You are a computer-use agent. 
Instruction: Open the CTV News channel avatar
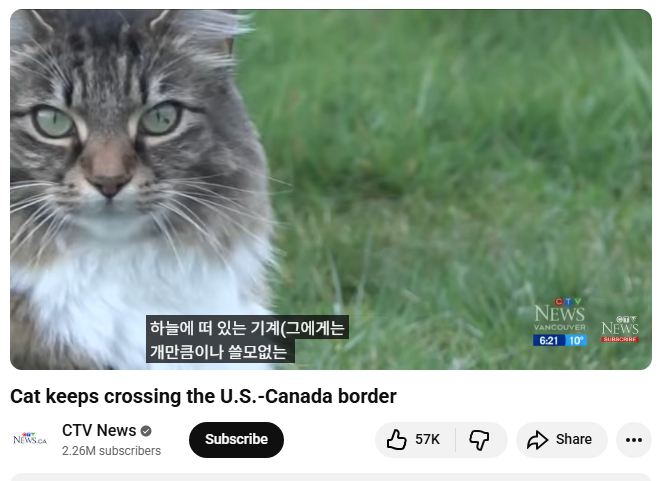[30, 439]
